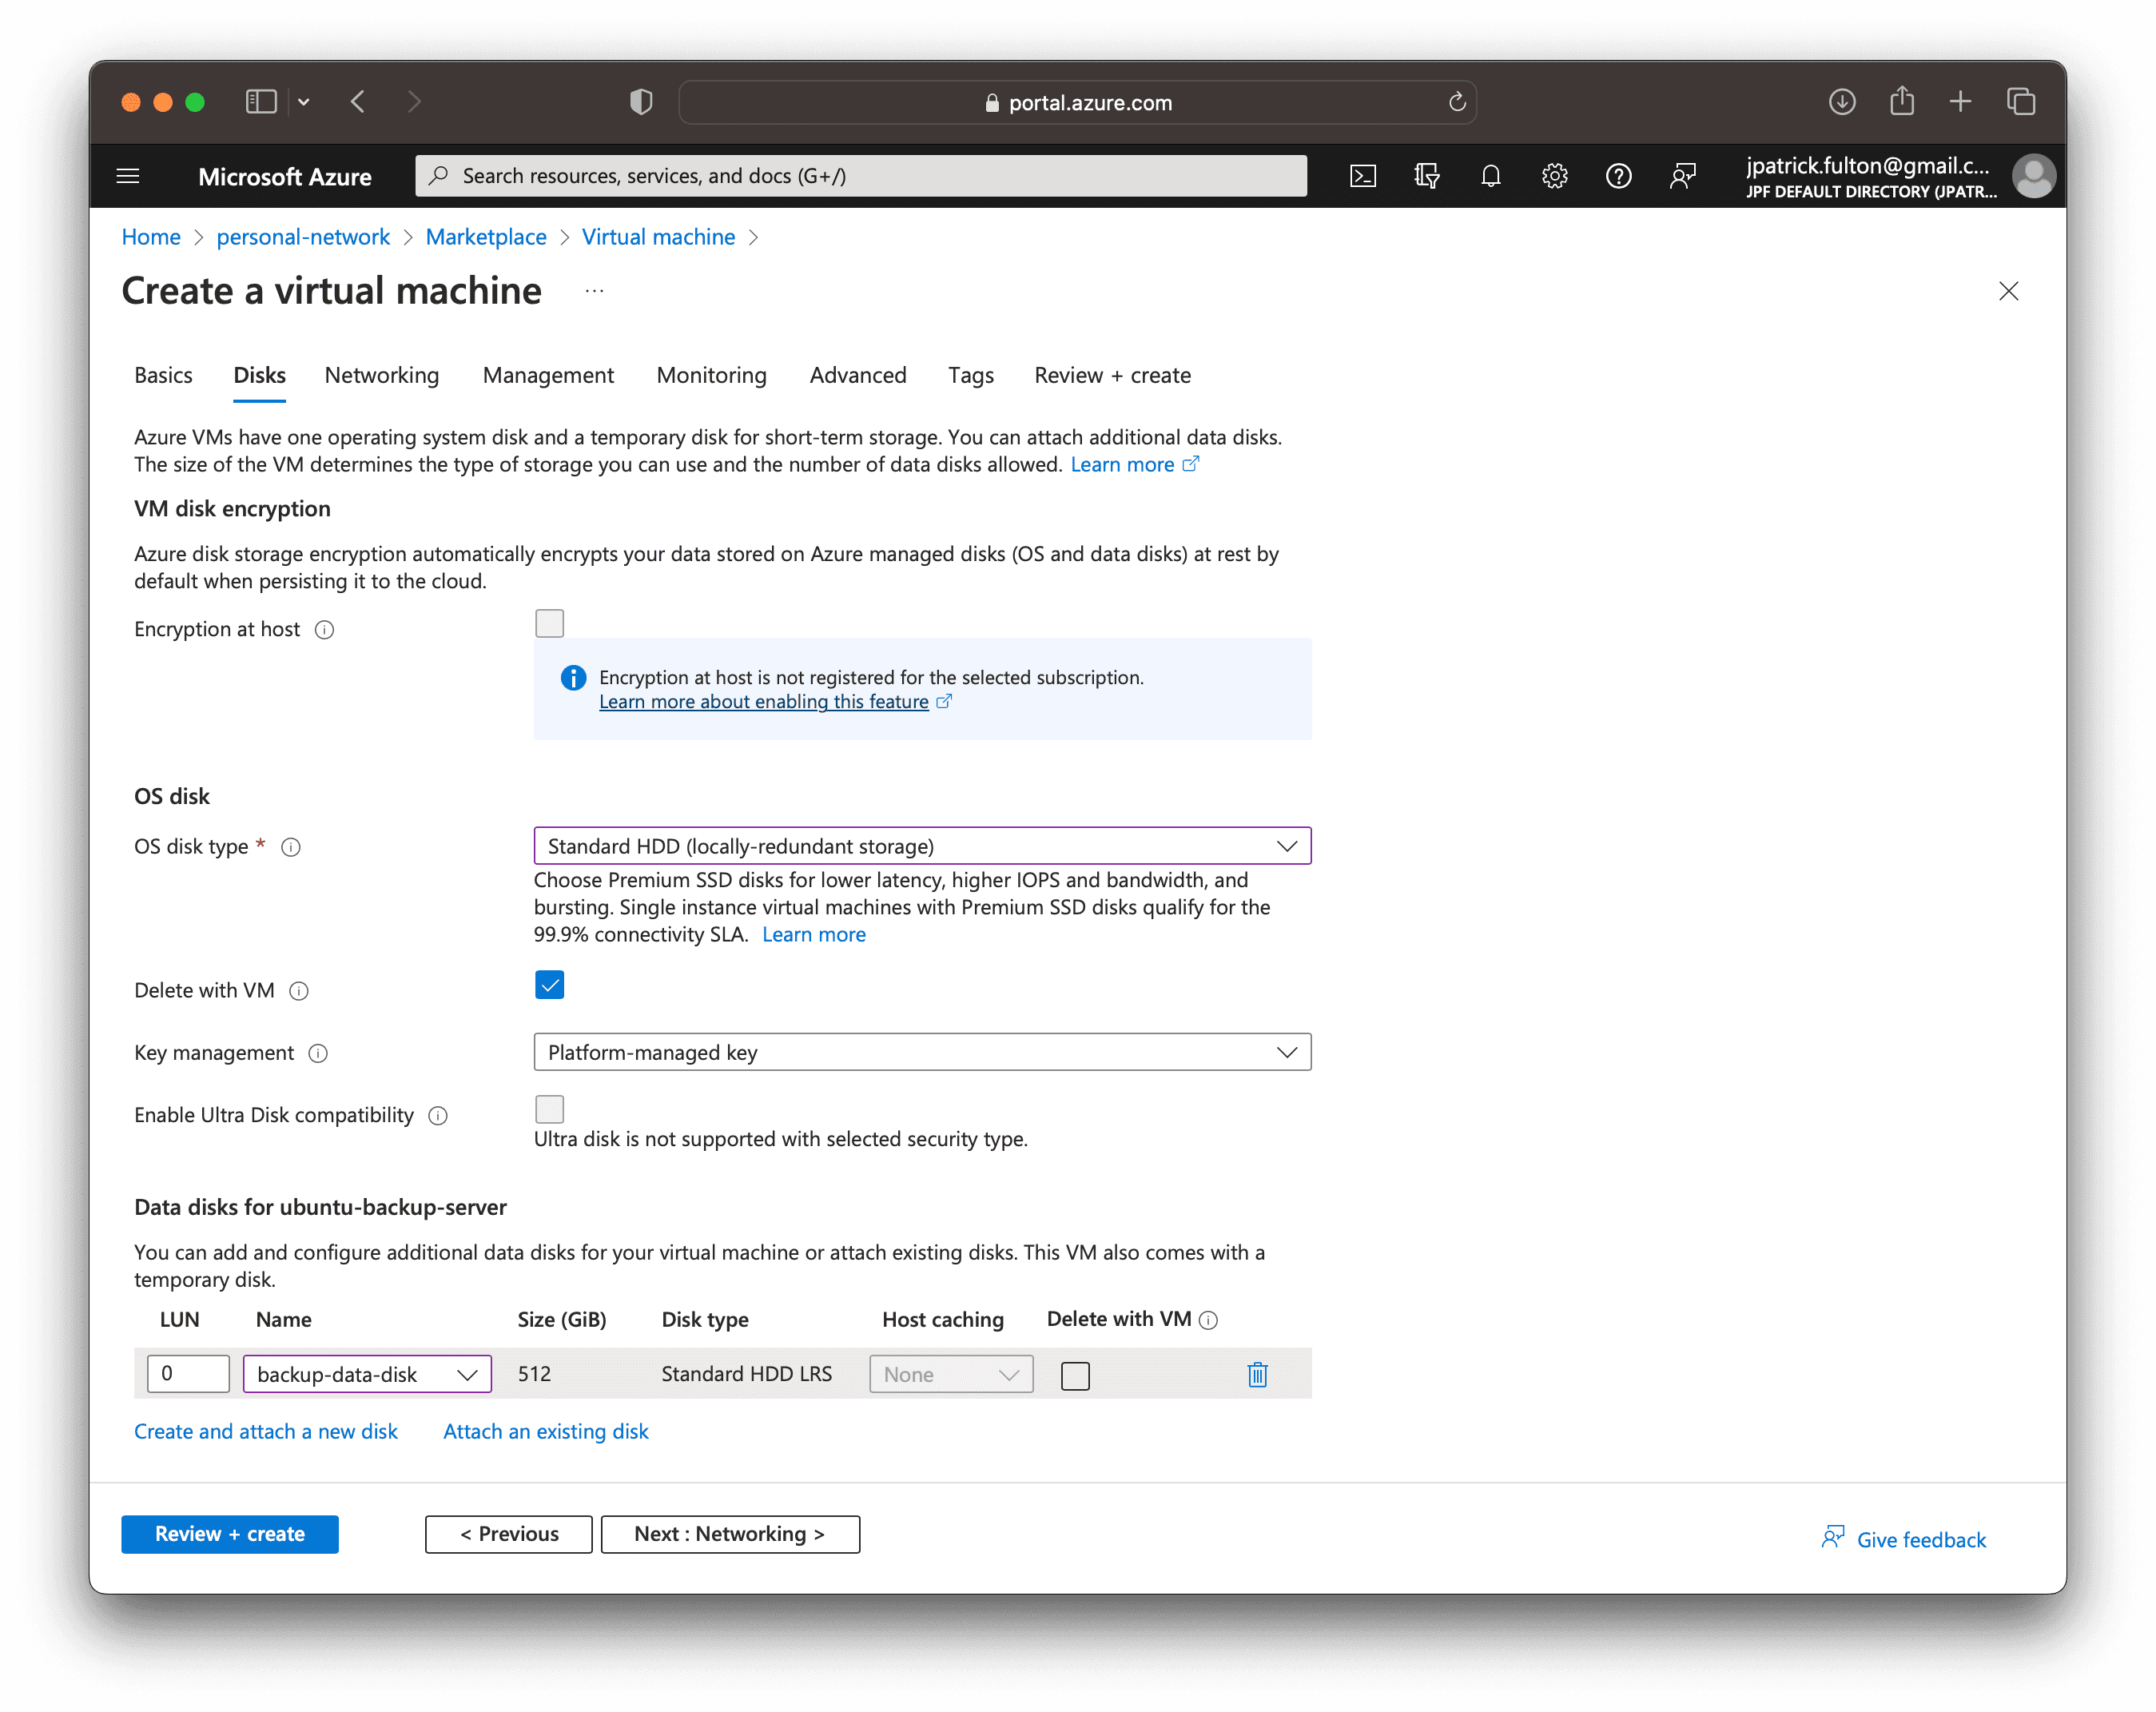This screenshot has width=2156, height=1712.
Task: Switch to the Tags tab
Action: click(x=970, y=376)
